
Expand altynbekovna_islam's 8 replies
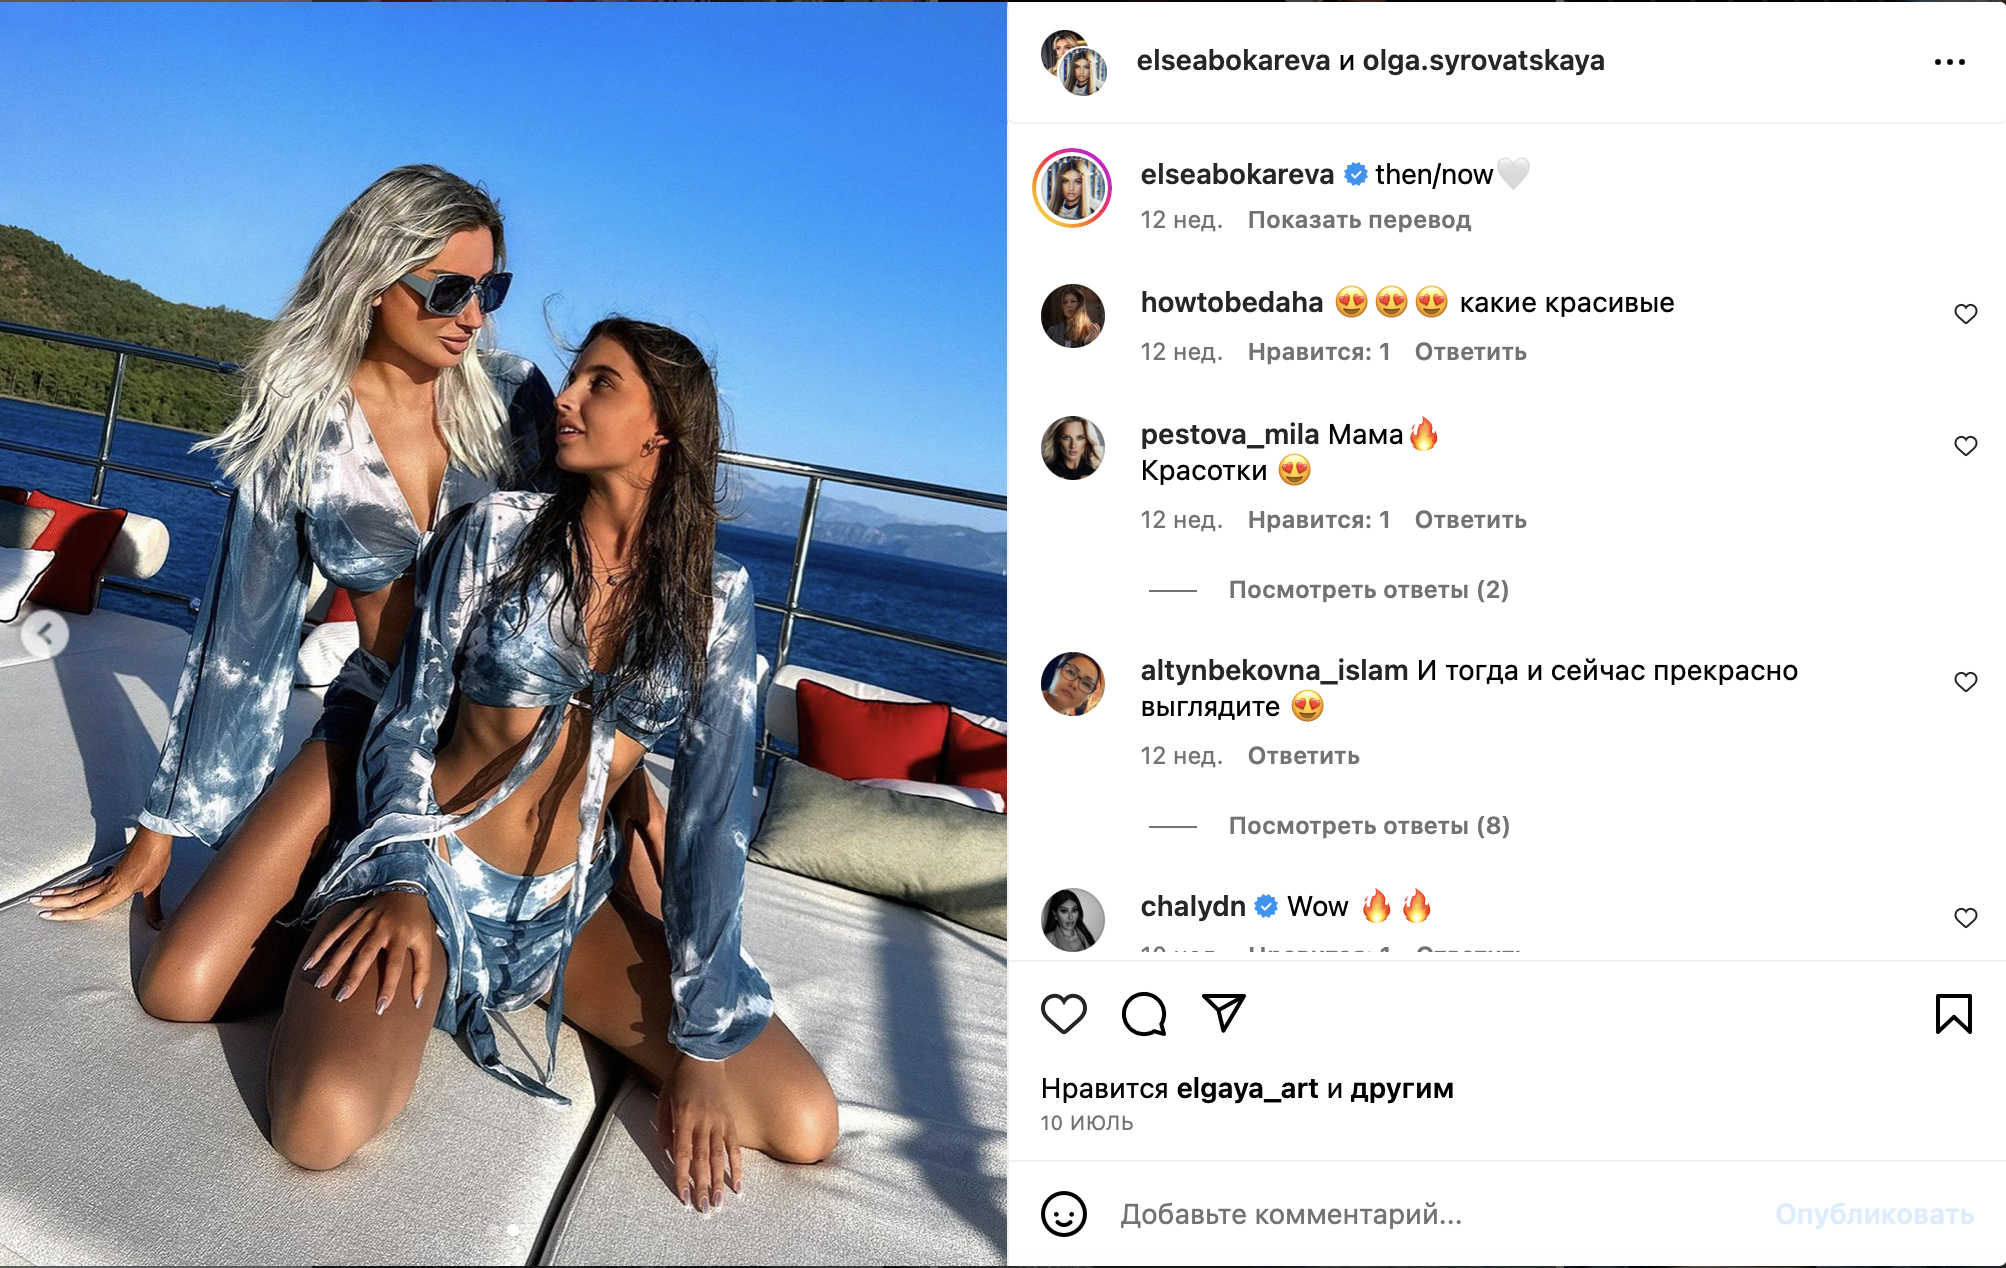point(1368,826)
